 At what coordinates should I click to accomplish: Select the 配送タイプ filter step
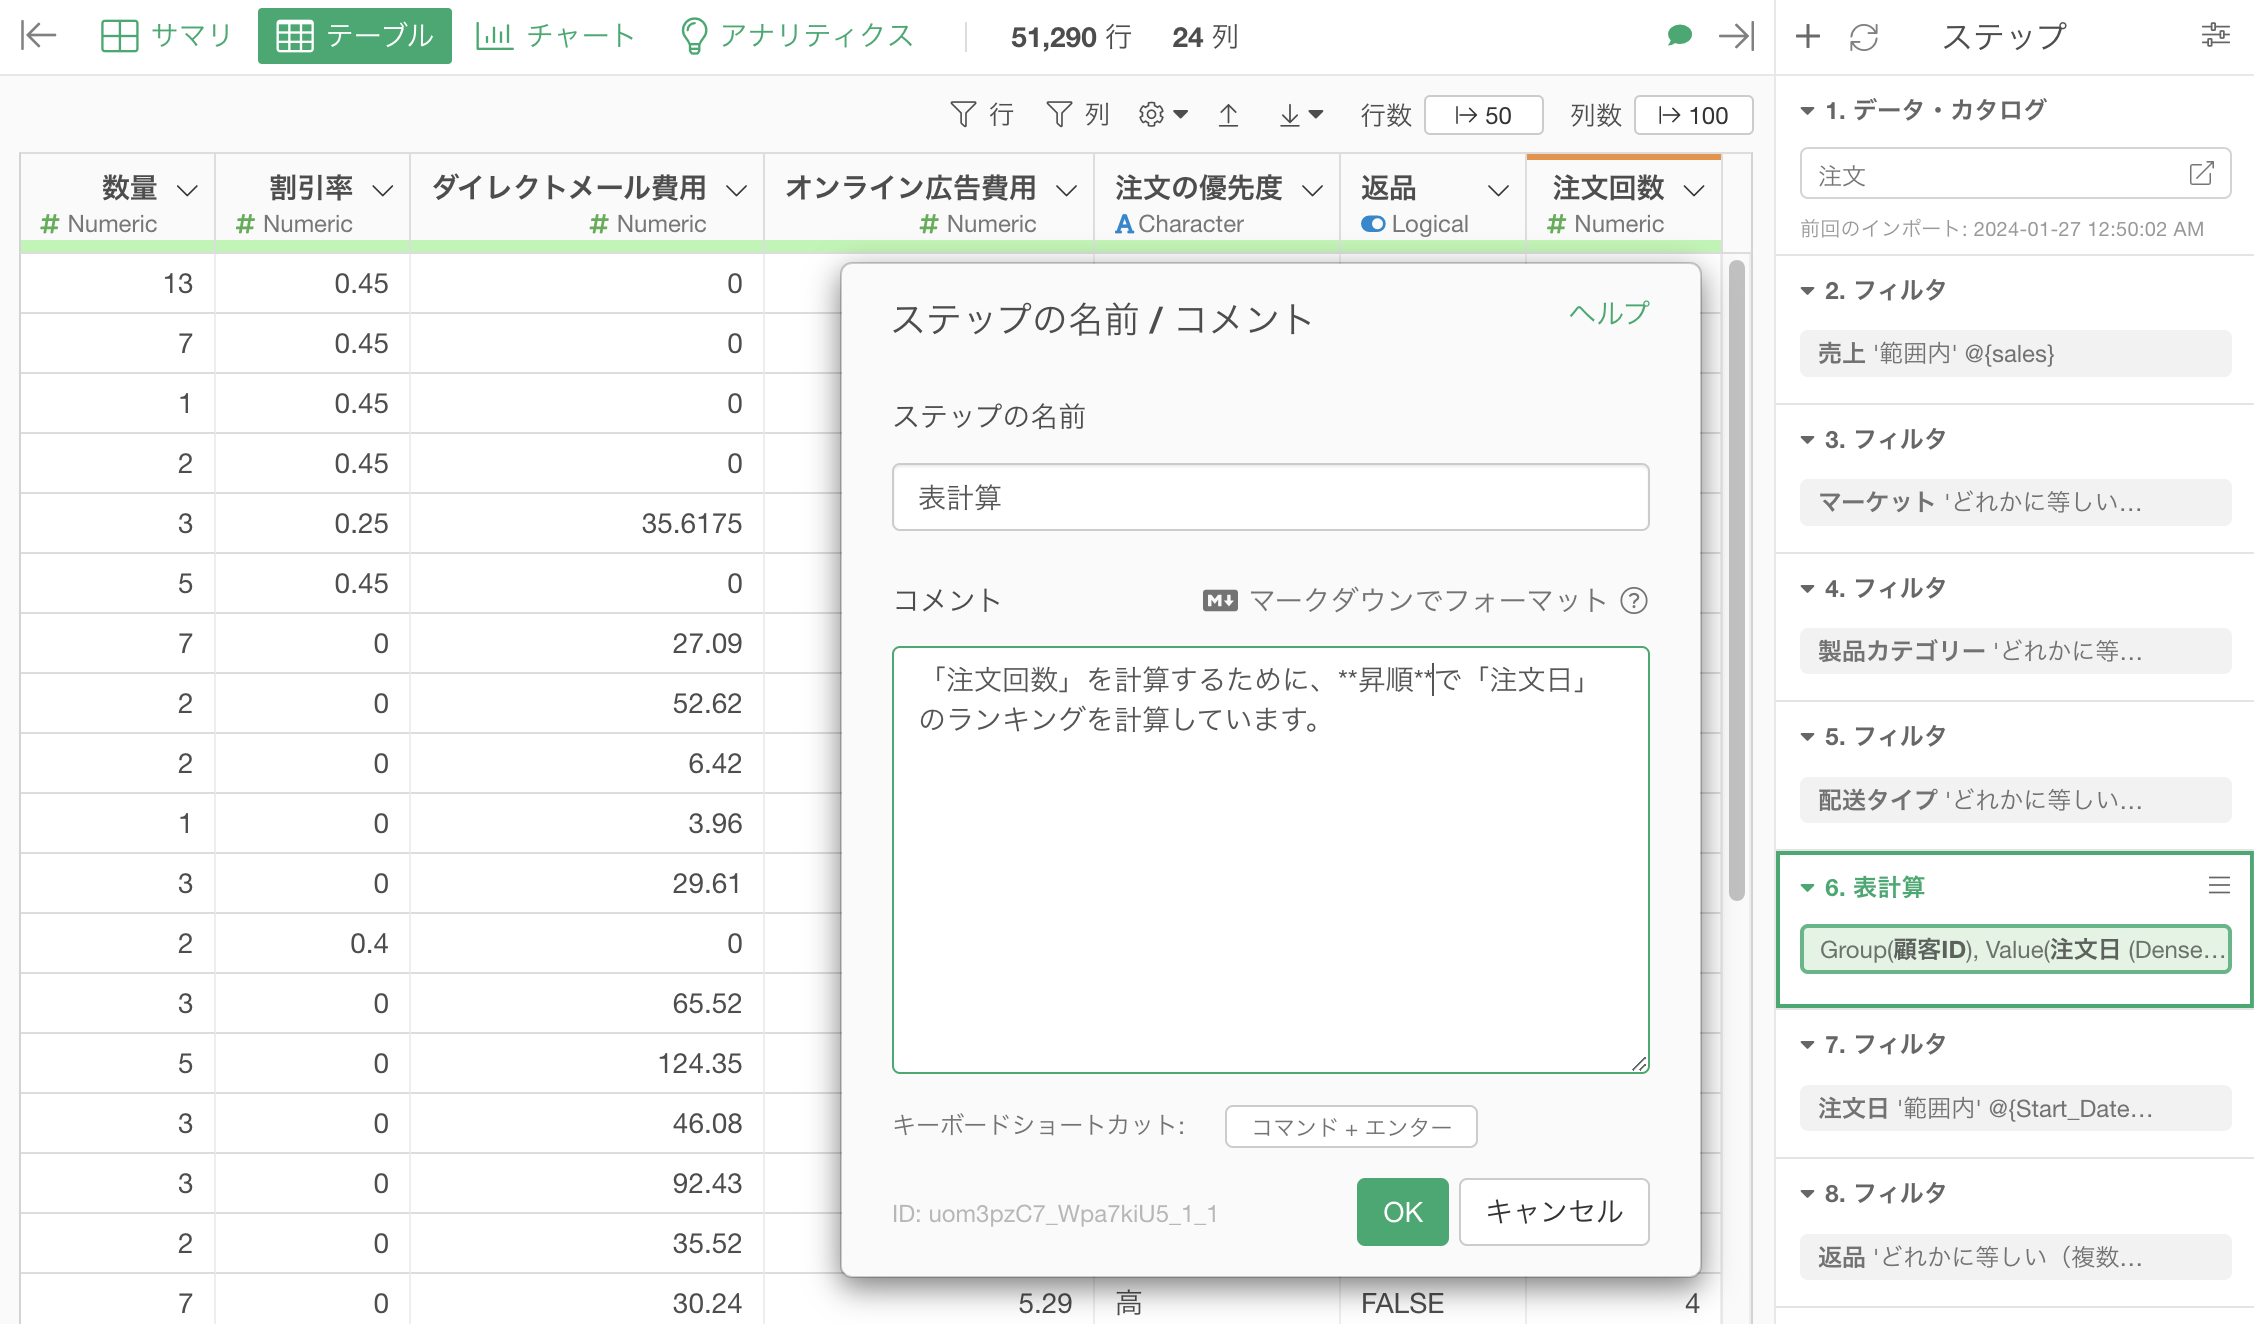pos(2015,800)
